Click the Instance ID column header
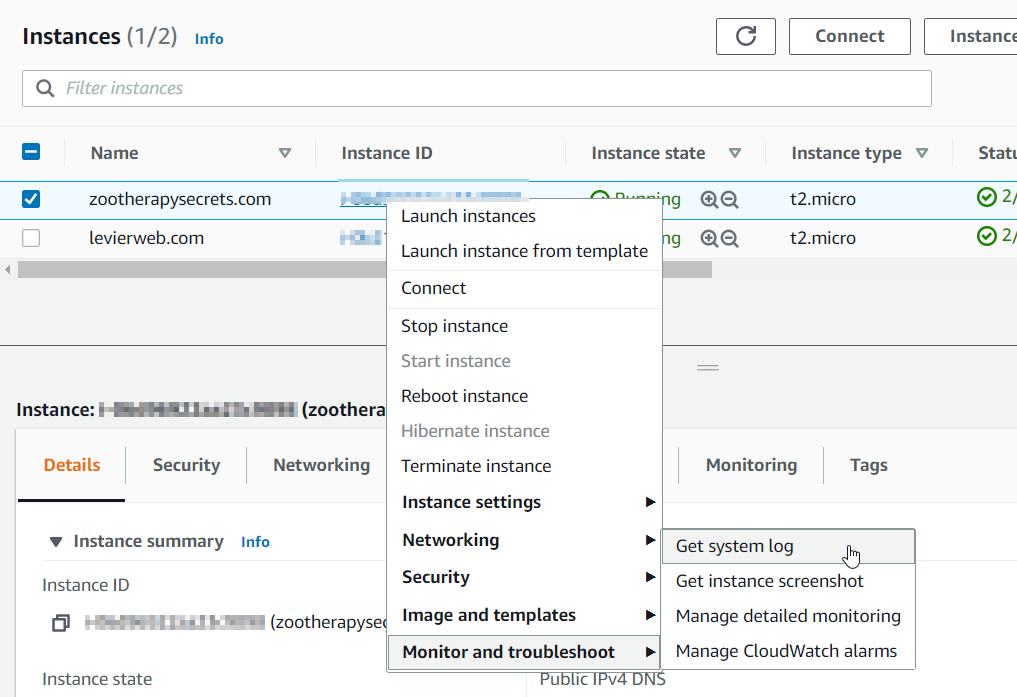This screenshot has width=1017, height=697. [x=387, y=153]
